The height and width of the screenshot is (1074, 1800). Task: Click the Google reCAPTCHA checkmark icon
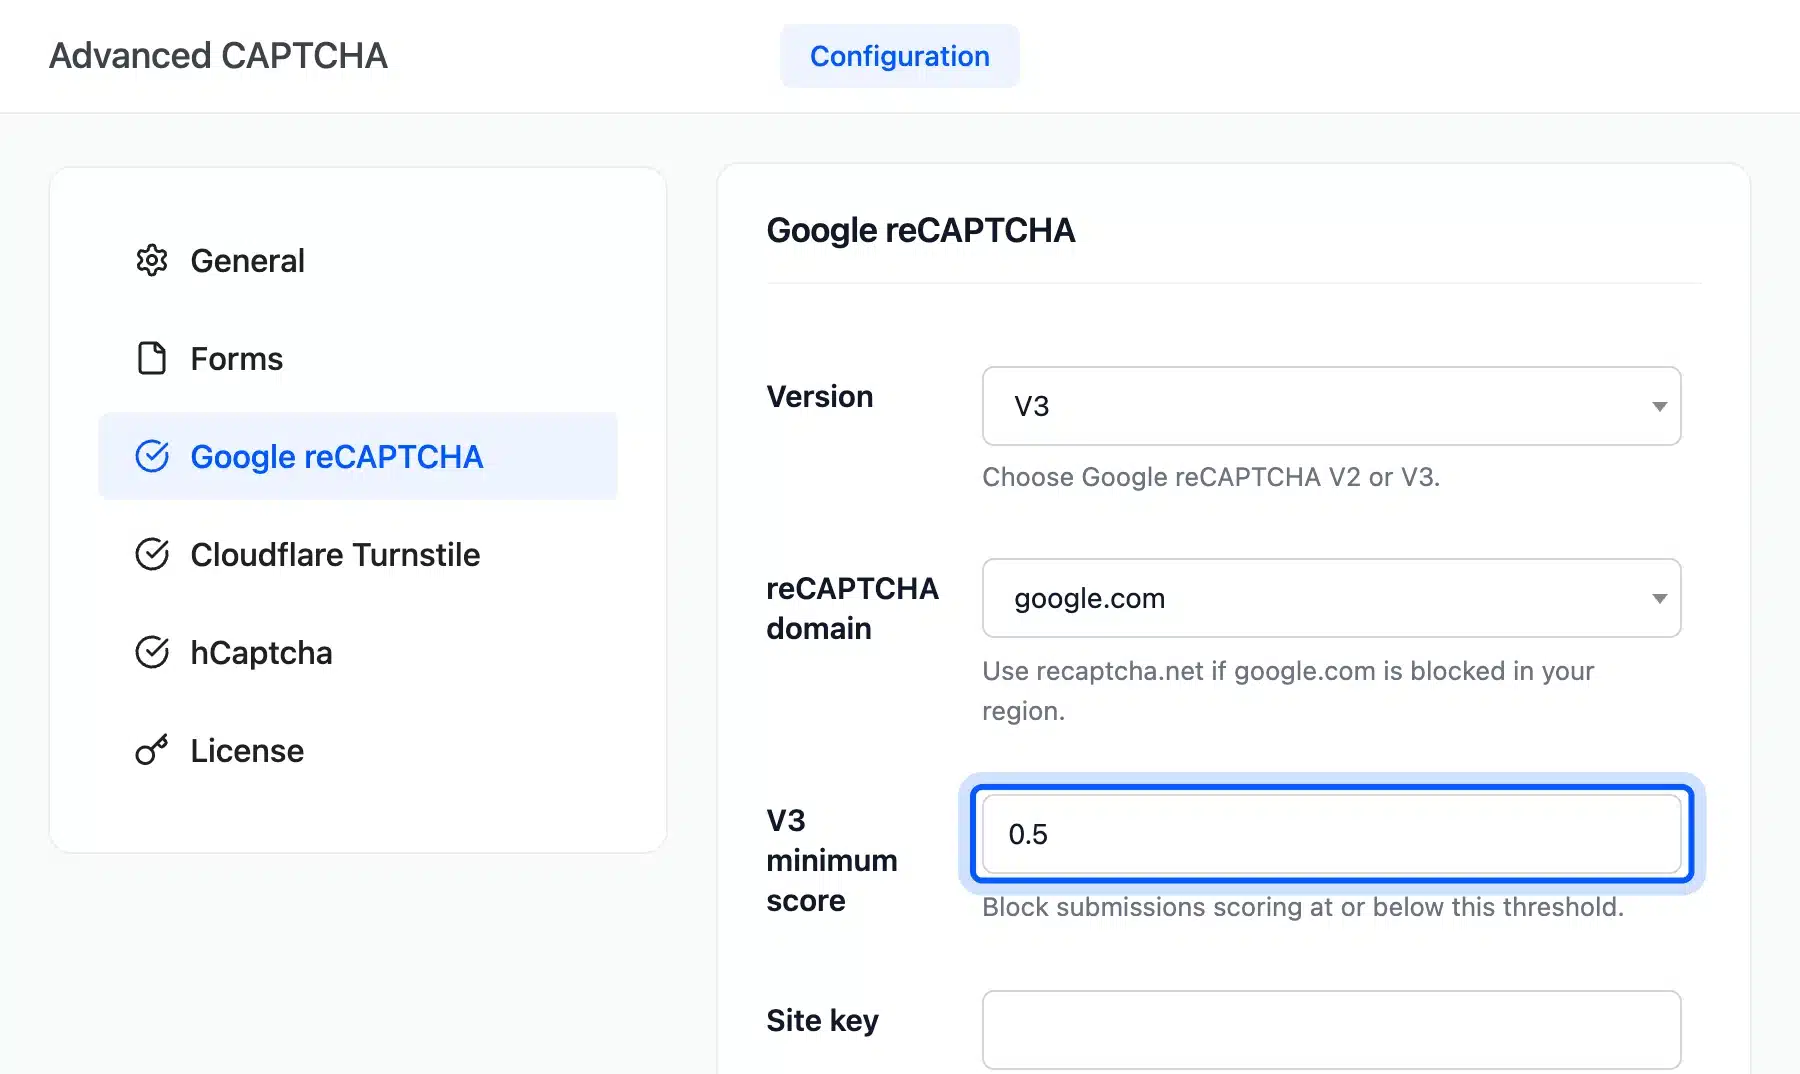[x=152, y=456]
